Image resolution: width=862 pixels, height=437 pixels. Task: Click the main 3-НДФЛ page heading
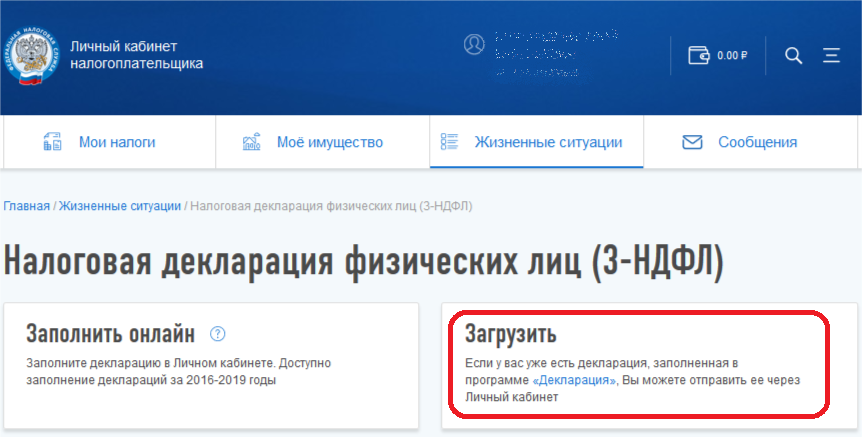click(363, 262)
